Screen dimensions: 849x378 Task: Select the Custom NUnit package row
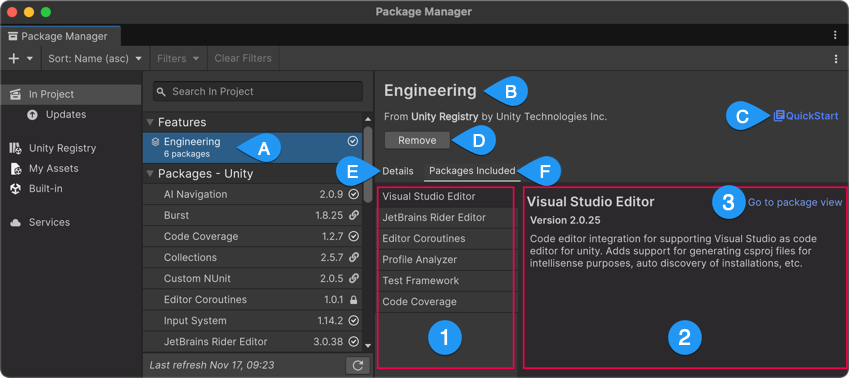[253, 279]
